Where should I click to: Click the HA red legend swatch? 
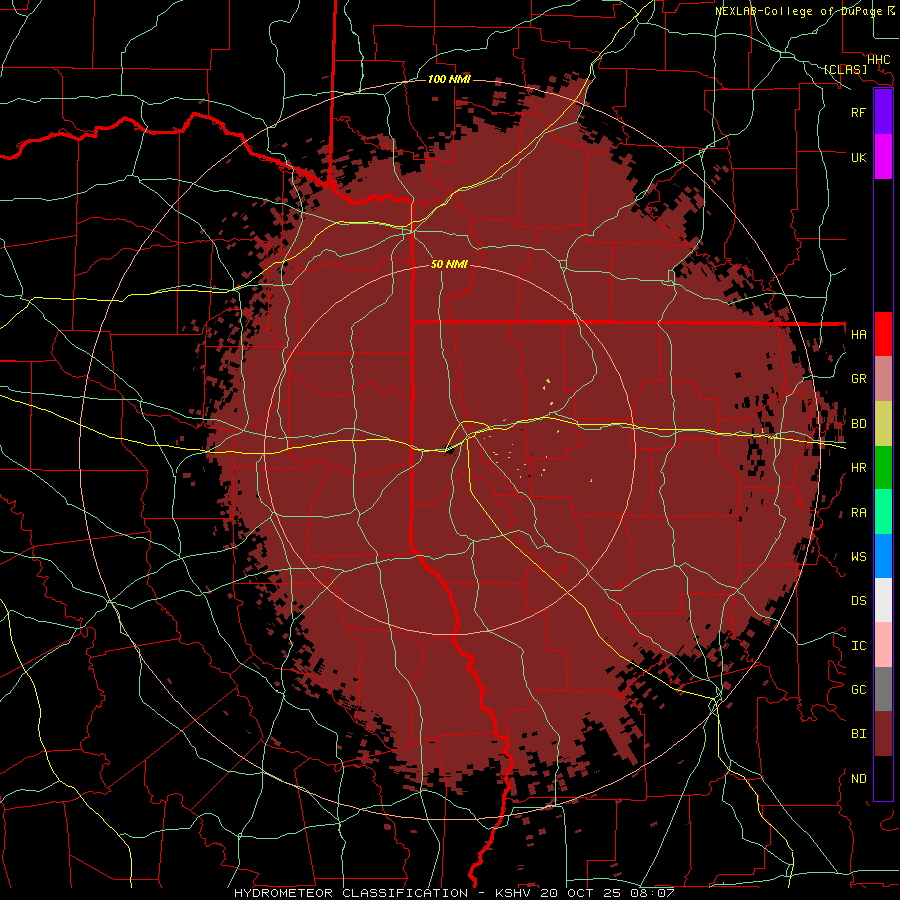(x=883, y=334)
